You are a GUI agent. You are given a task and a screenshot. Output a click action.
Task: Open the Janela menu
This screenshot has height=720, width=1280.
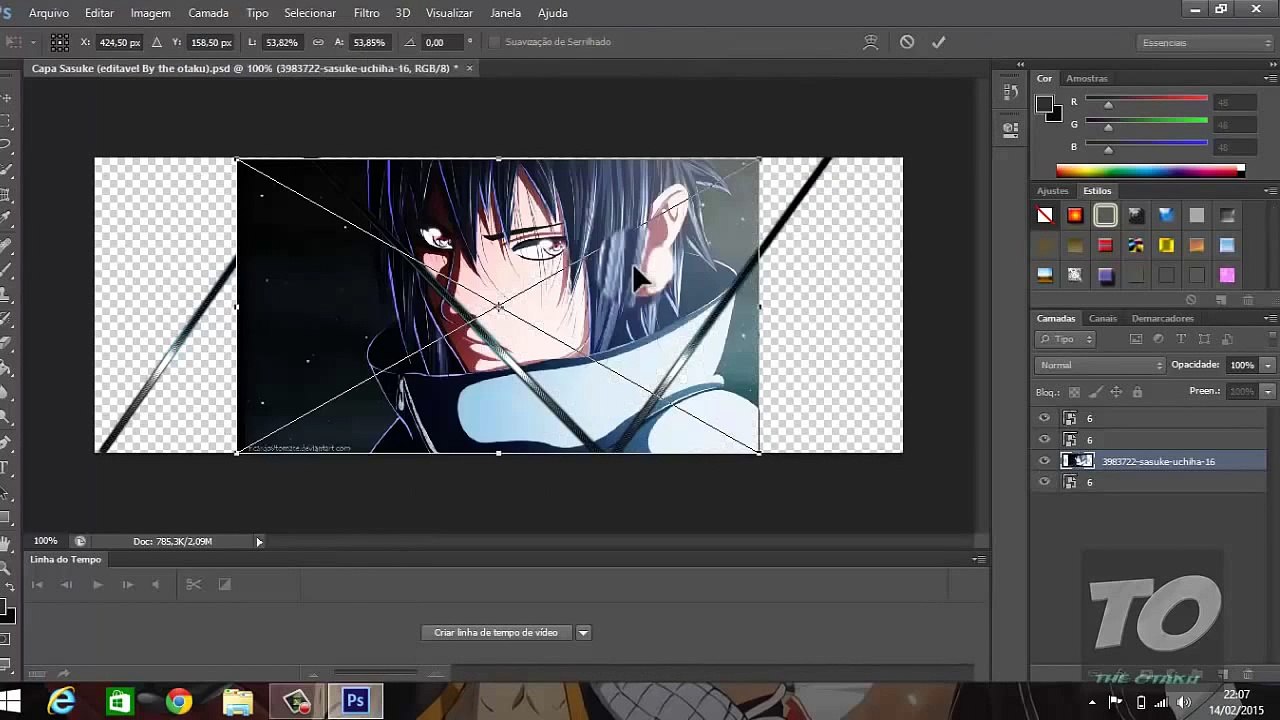tap(505, 13)
